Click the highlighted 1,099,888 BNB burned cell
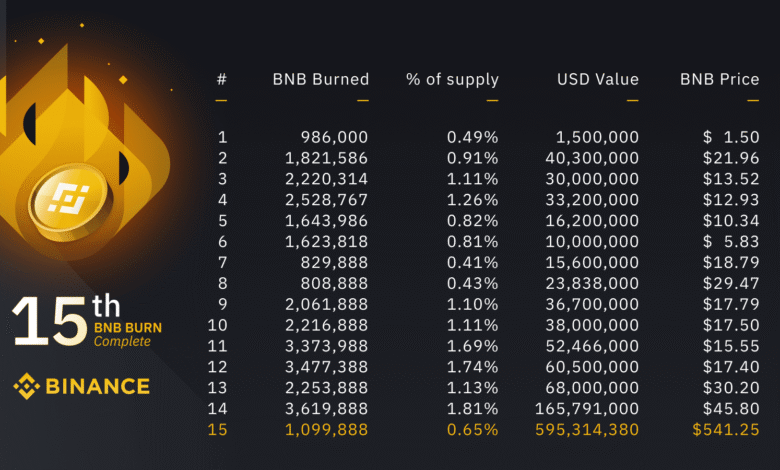The width and height of the screenshot is (780, 470). pos(326,429)
